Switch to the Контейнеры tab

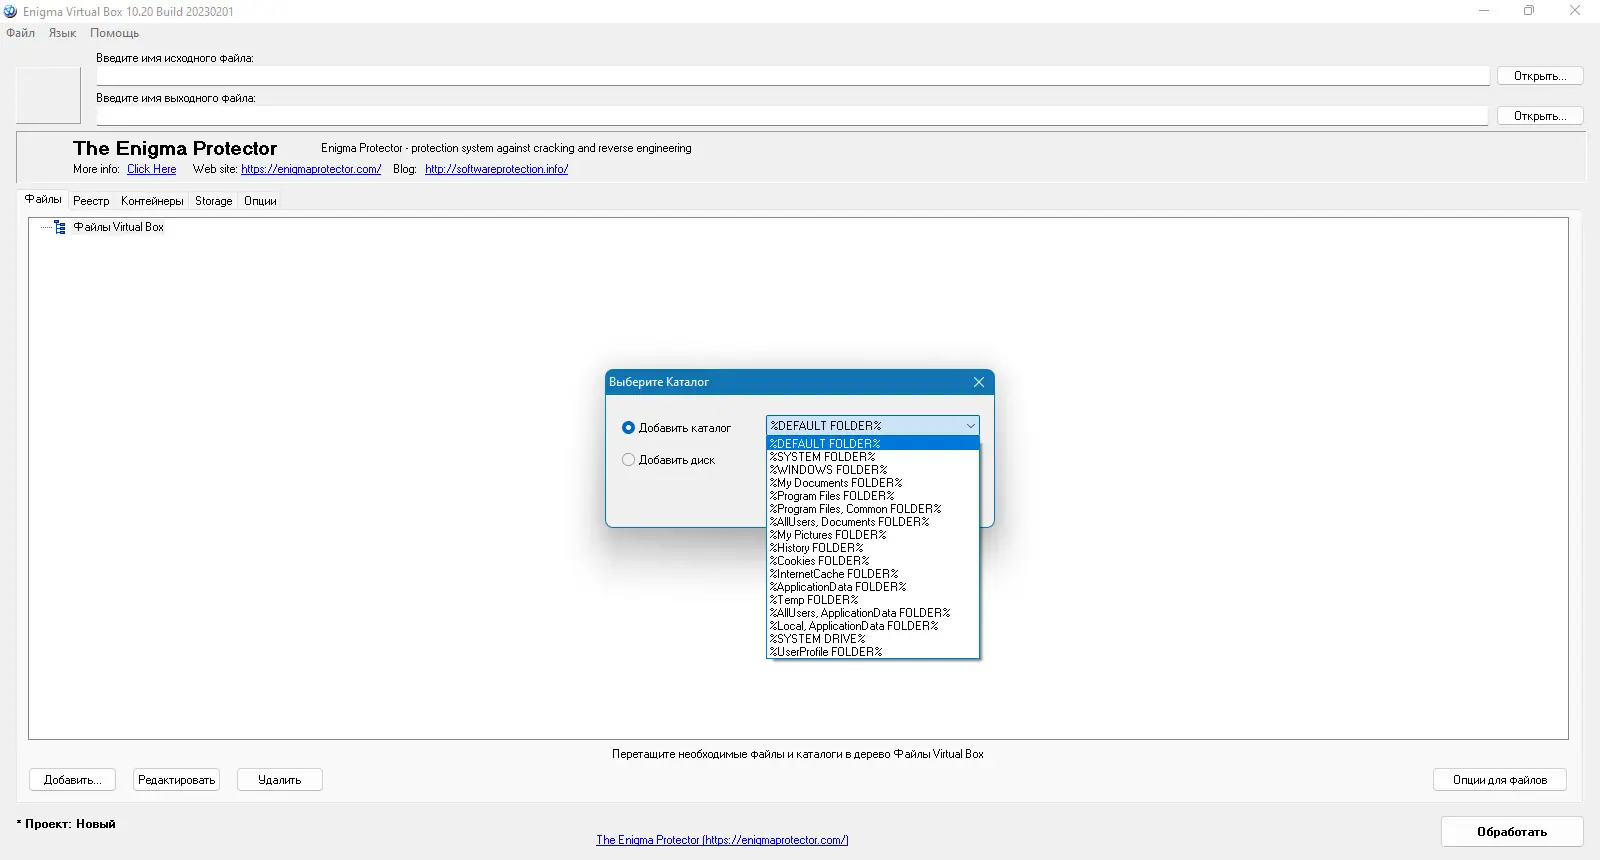pos(152,201)
